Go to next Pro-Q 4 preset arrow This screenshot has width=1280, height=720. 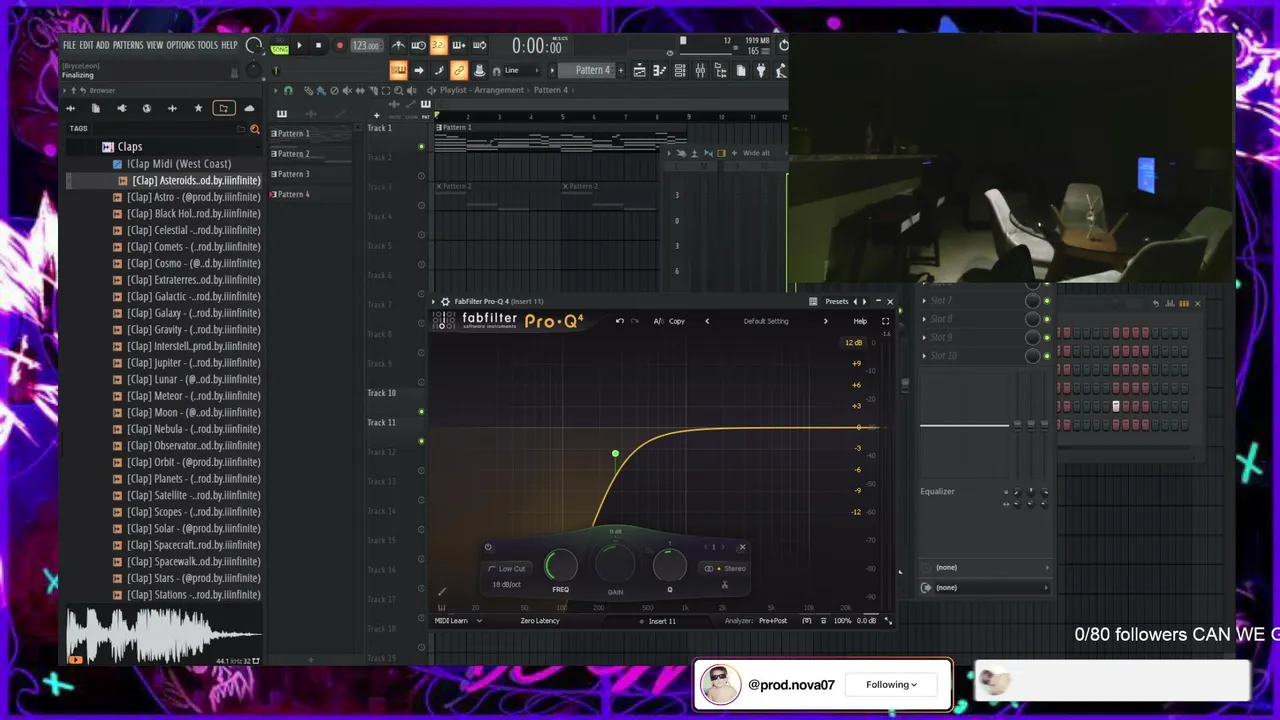point(825,321)
